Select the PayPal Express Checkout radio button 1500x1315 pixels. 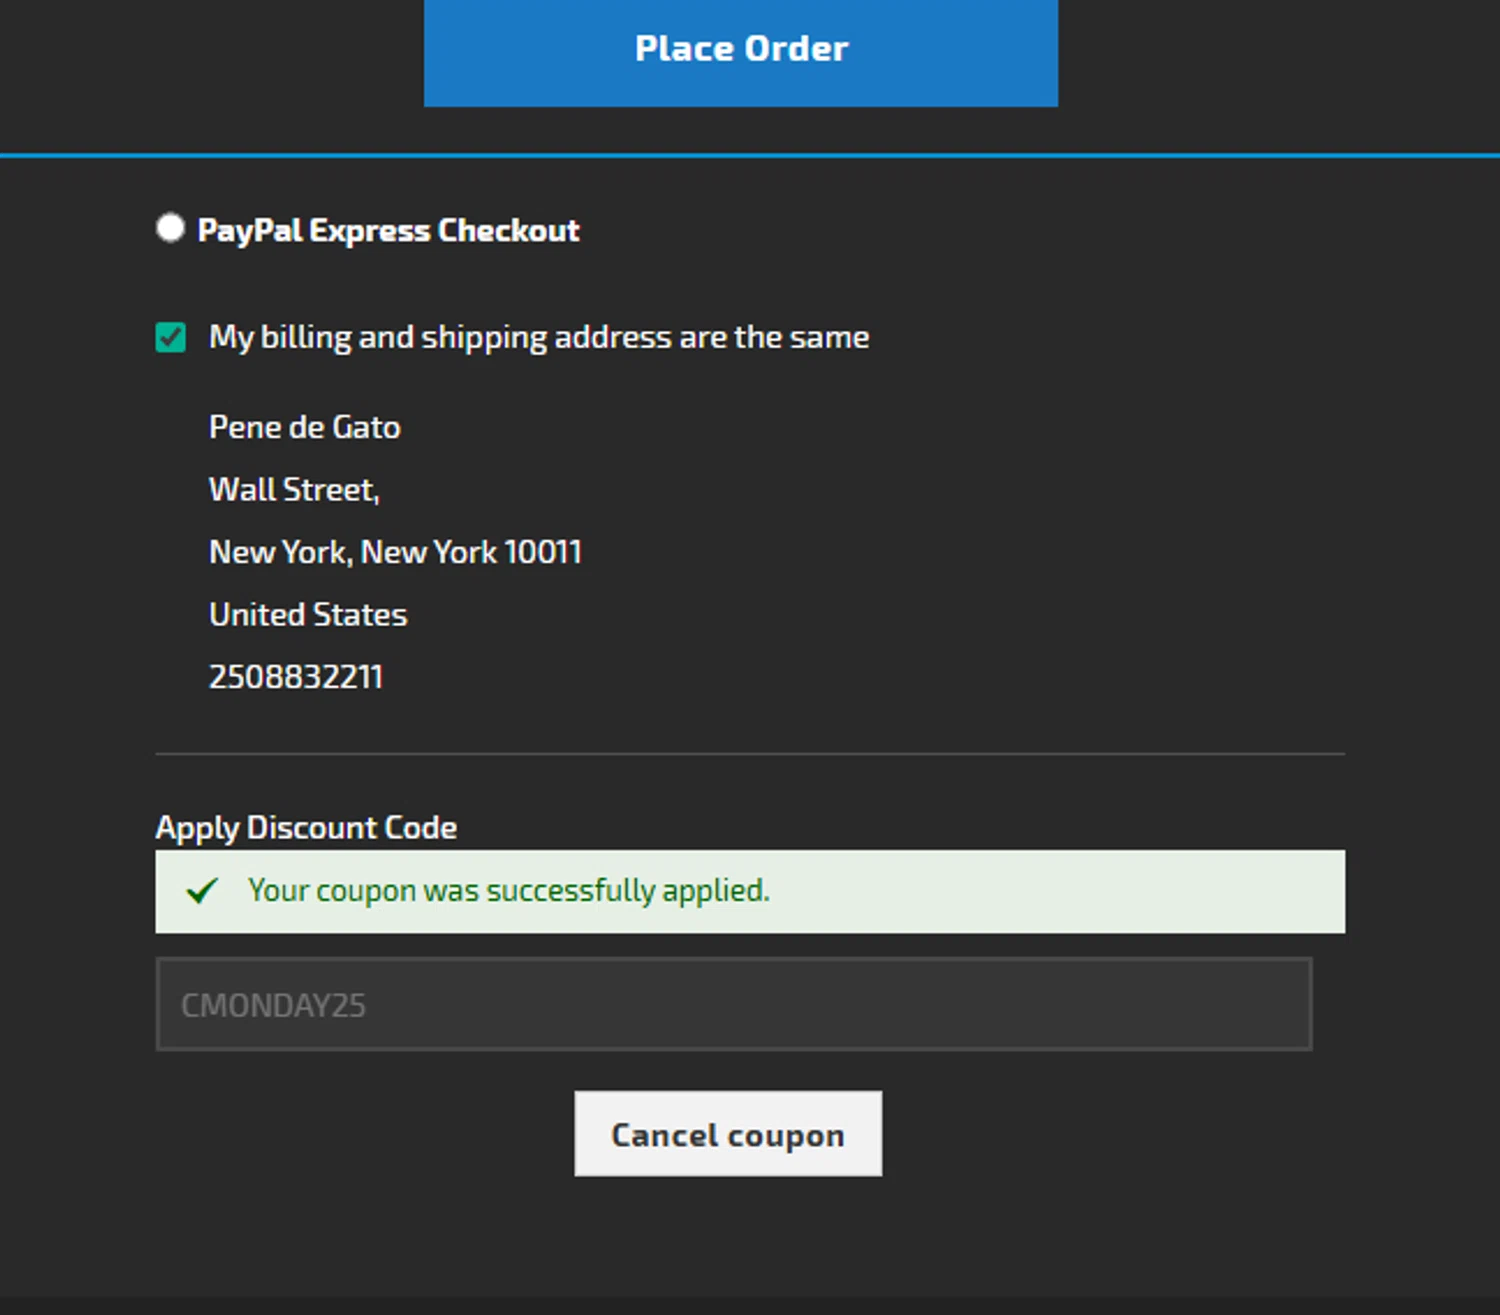tap(170, 229)
